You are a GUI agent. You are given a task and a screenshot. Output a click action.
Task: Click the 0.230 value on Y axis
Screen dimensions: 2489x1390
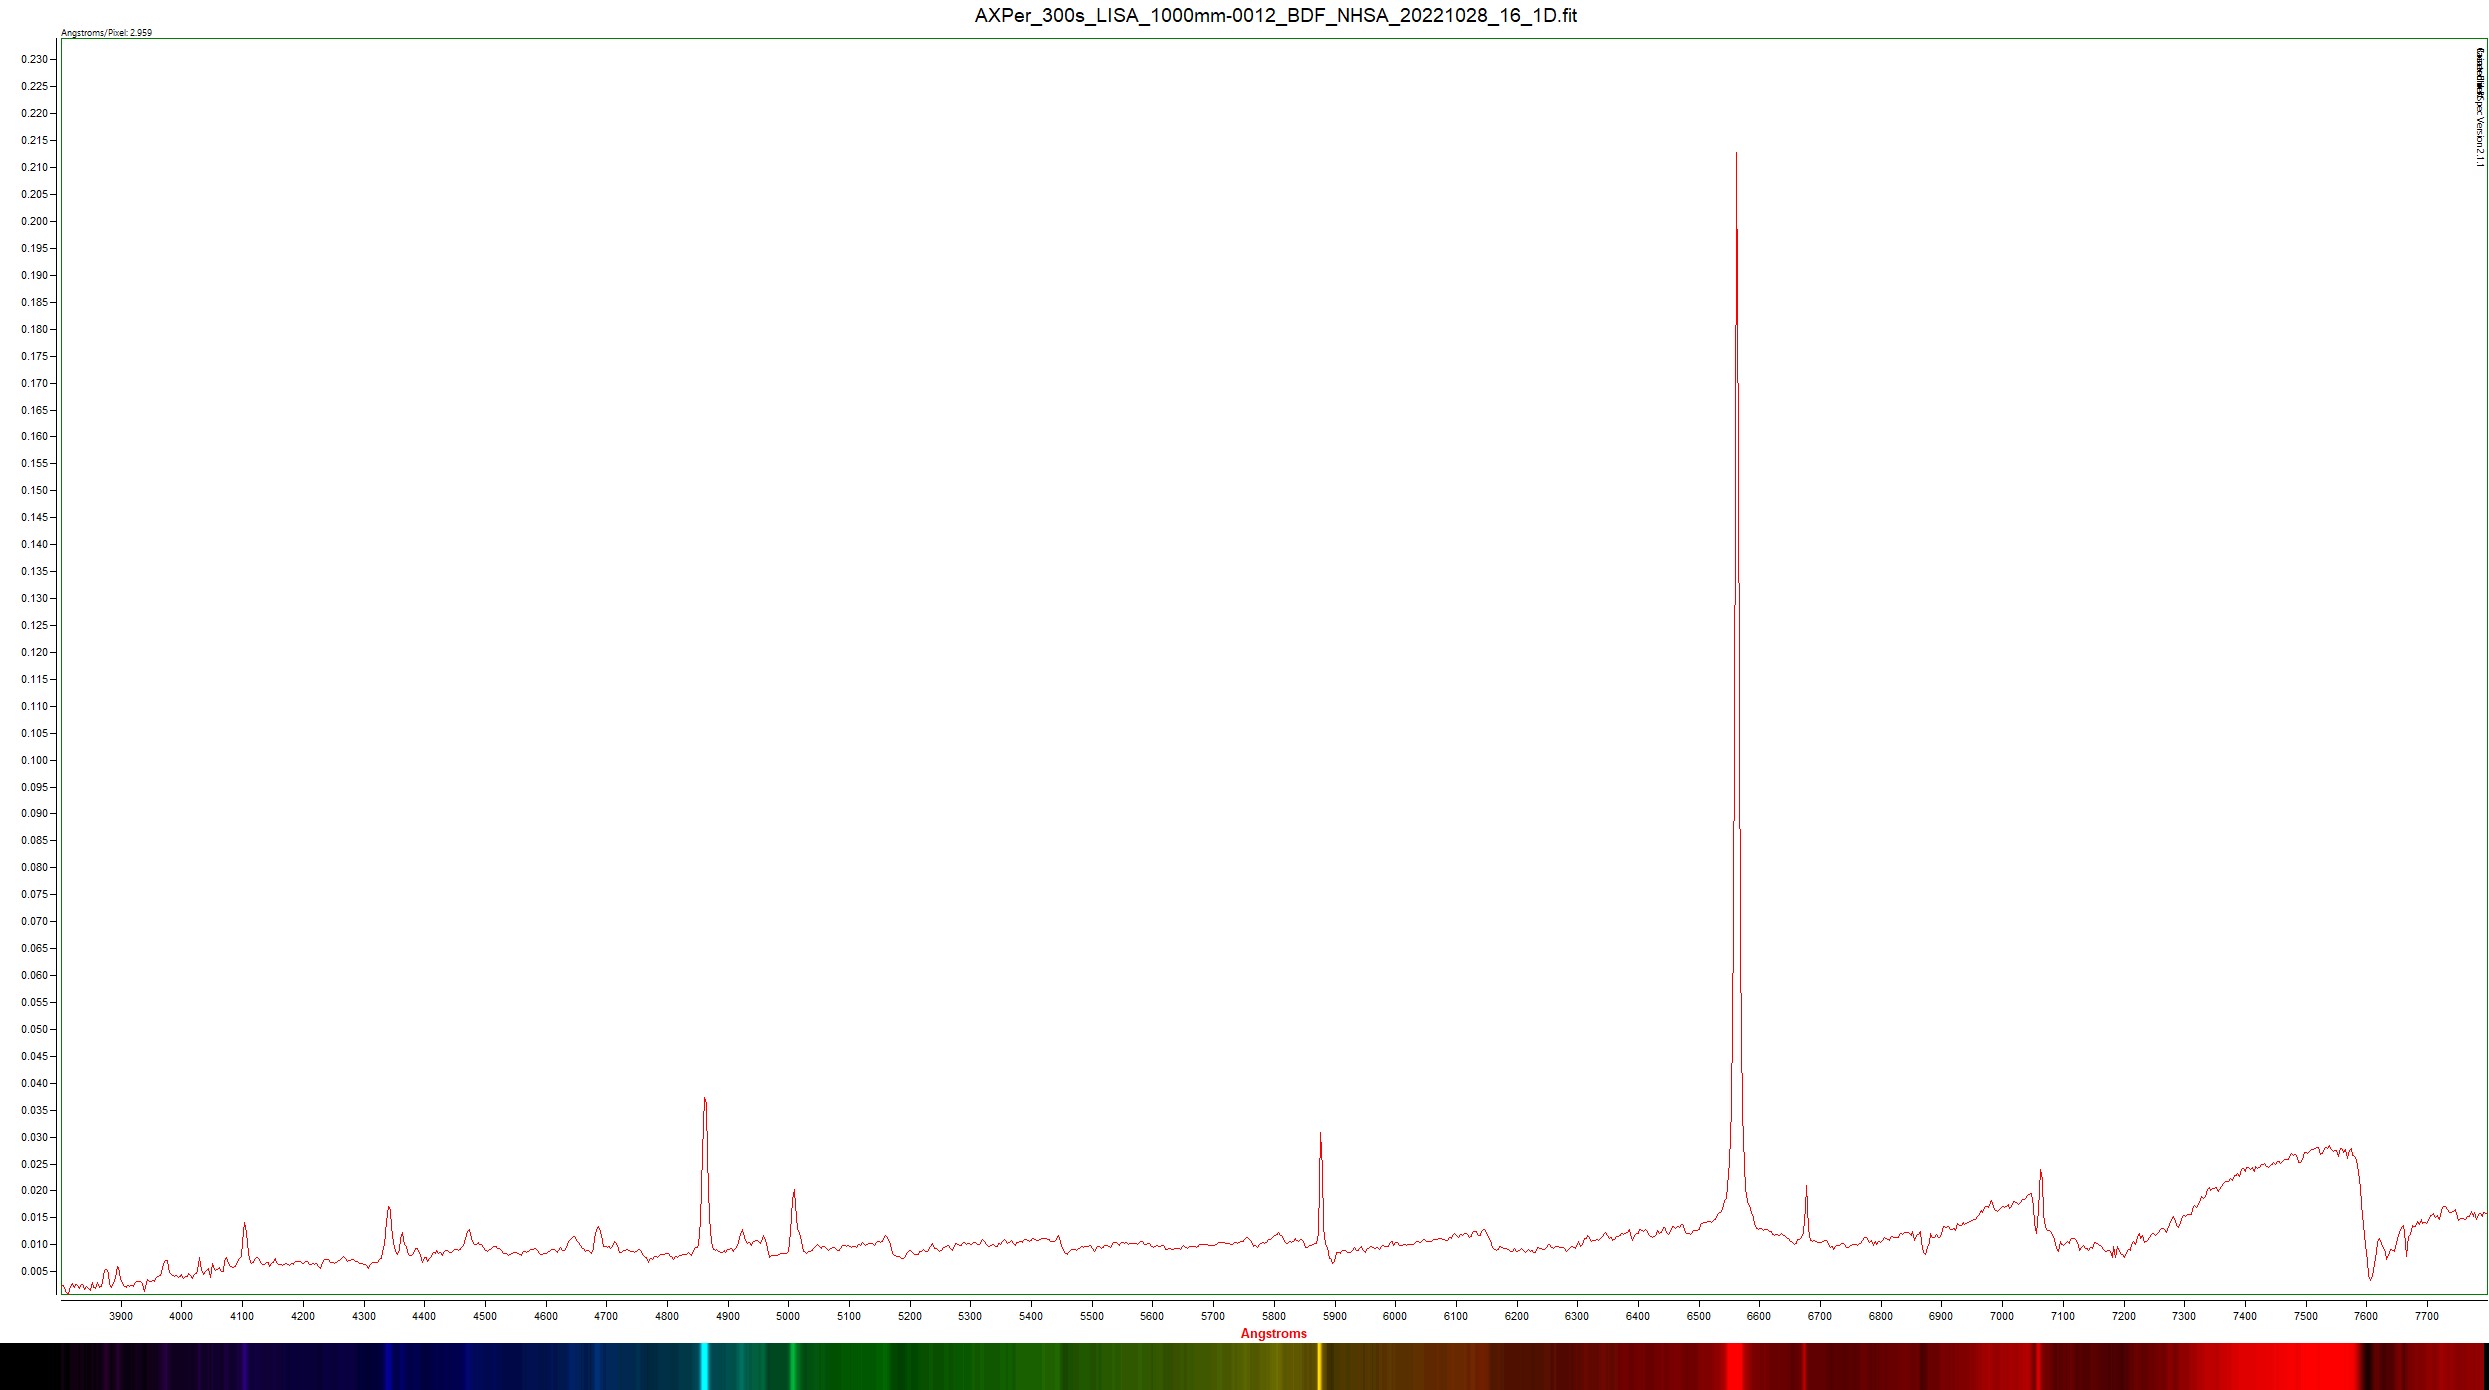pos(33,60)
